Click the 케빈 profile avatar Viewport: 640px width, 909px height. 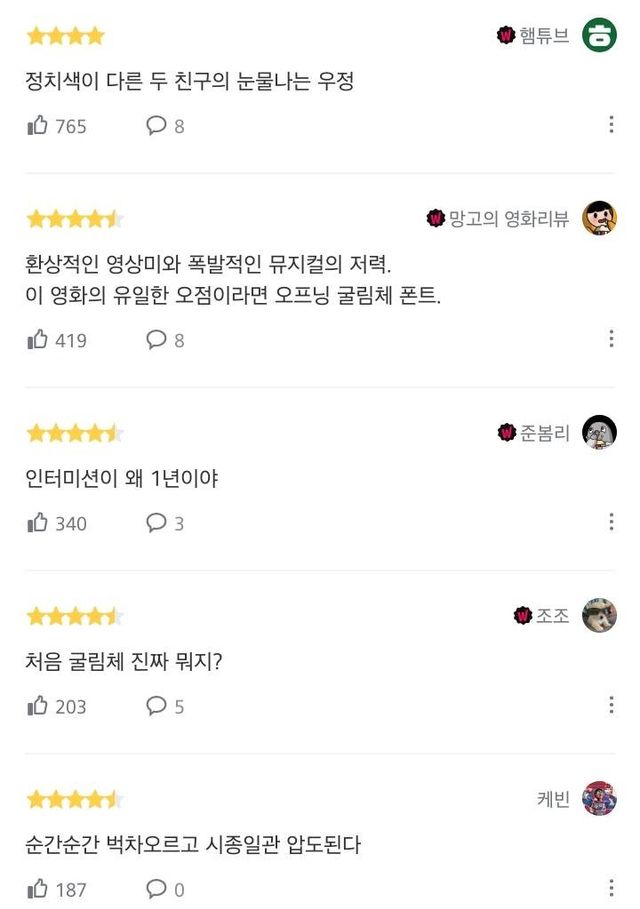[599, 798]
